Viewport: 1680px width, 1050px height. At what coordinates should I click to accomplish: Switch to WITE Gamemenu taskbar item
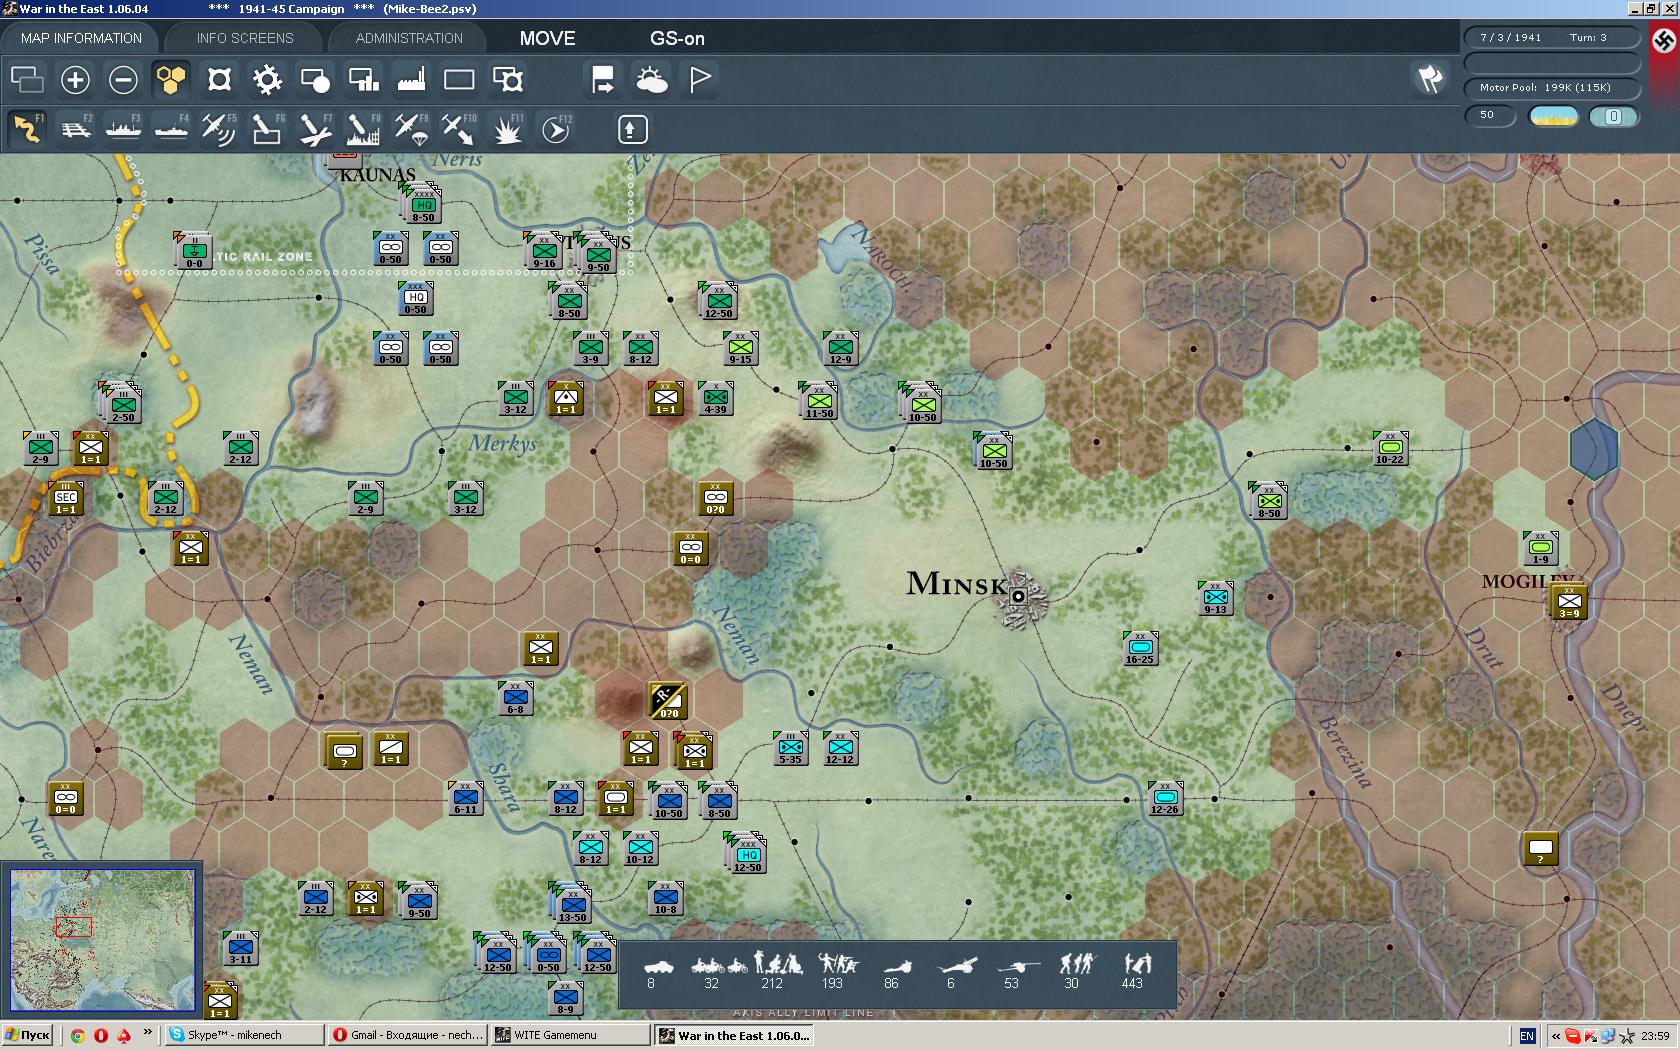(570, 1036)
